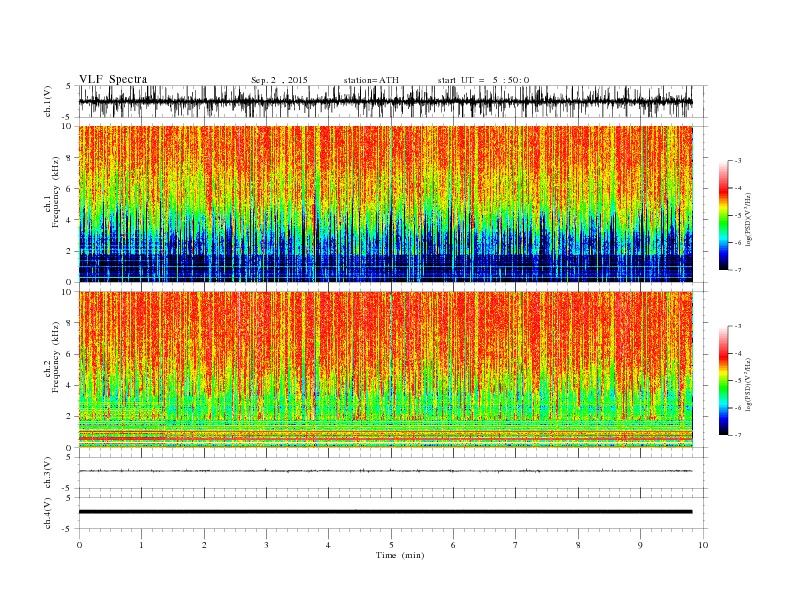Image resolution: width=792 pixels, height=612 pixels.
Task: Click the "8" tick on ch.1 frequency axis
Action: 70,158
